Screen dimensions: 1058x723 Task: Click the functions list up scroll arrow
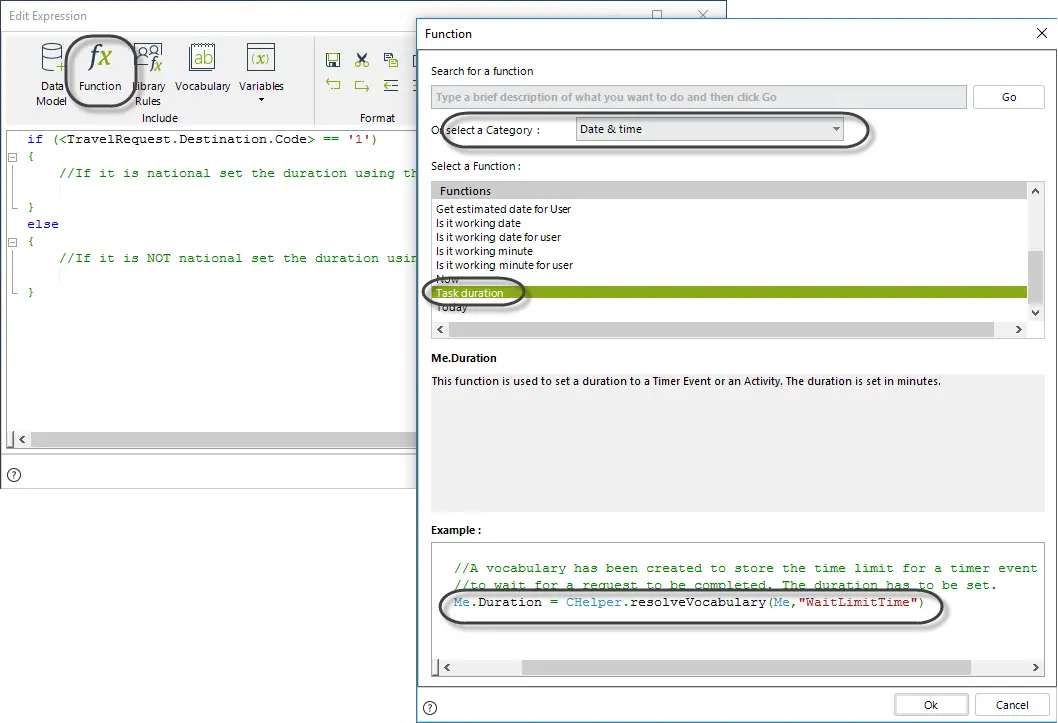click(x=1035, y=192)
